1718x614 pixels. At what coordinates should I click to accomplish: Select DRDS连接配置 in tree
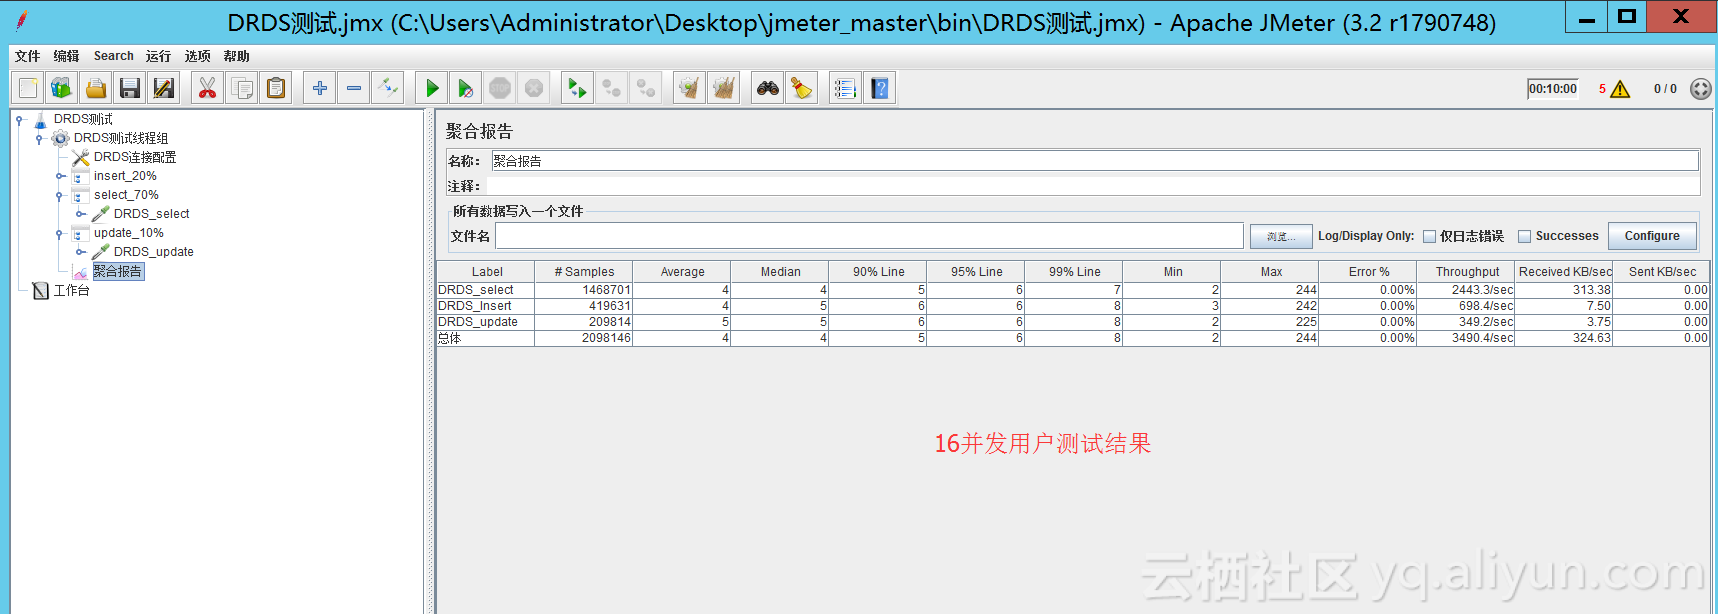tap(135, 157)
